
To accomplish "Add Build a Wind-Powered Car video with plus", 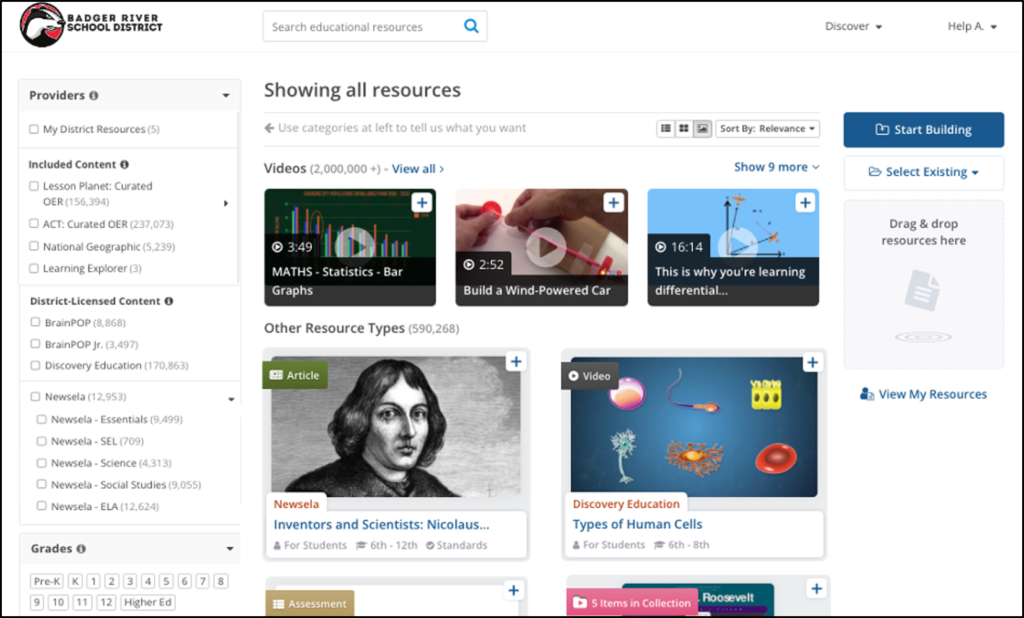I will click(613, 203).
